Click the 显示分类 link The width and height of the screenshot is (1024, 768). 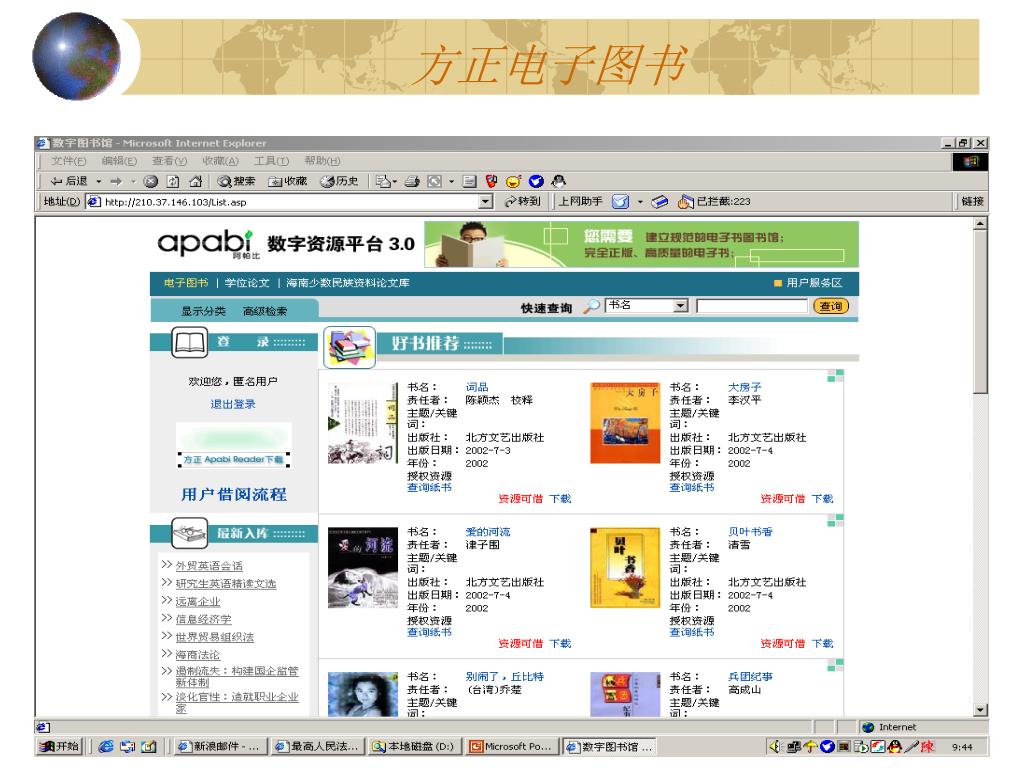coord(203,311)
